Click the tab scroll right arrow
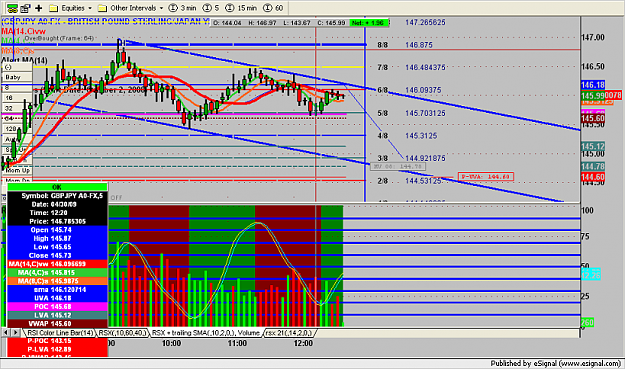Screen dimensions: 625x369 tap(15, 332)
